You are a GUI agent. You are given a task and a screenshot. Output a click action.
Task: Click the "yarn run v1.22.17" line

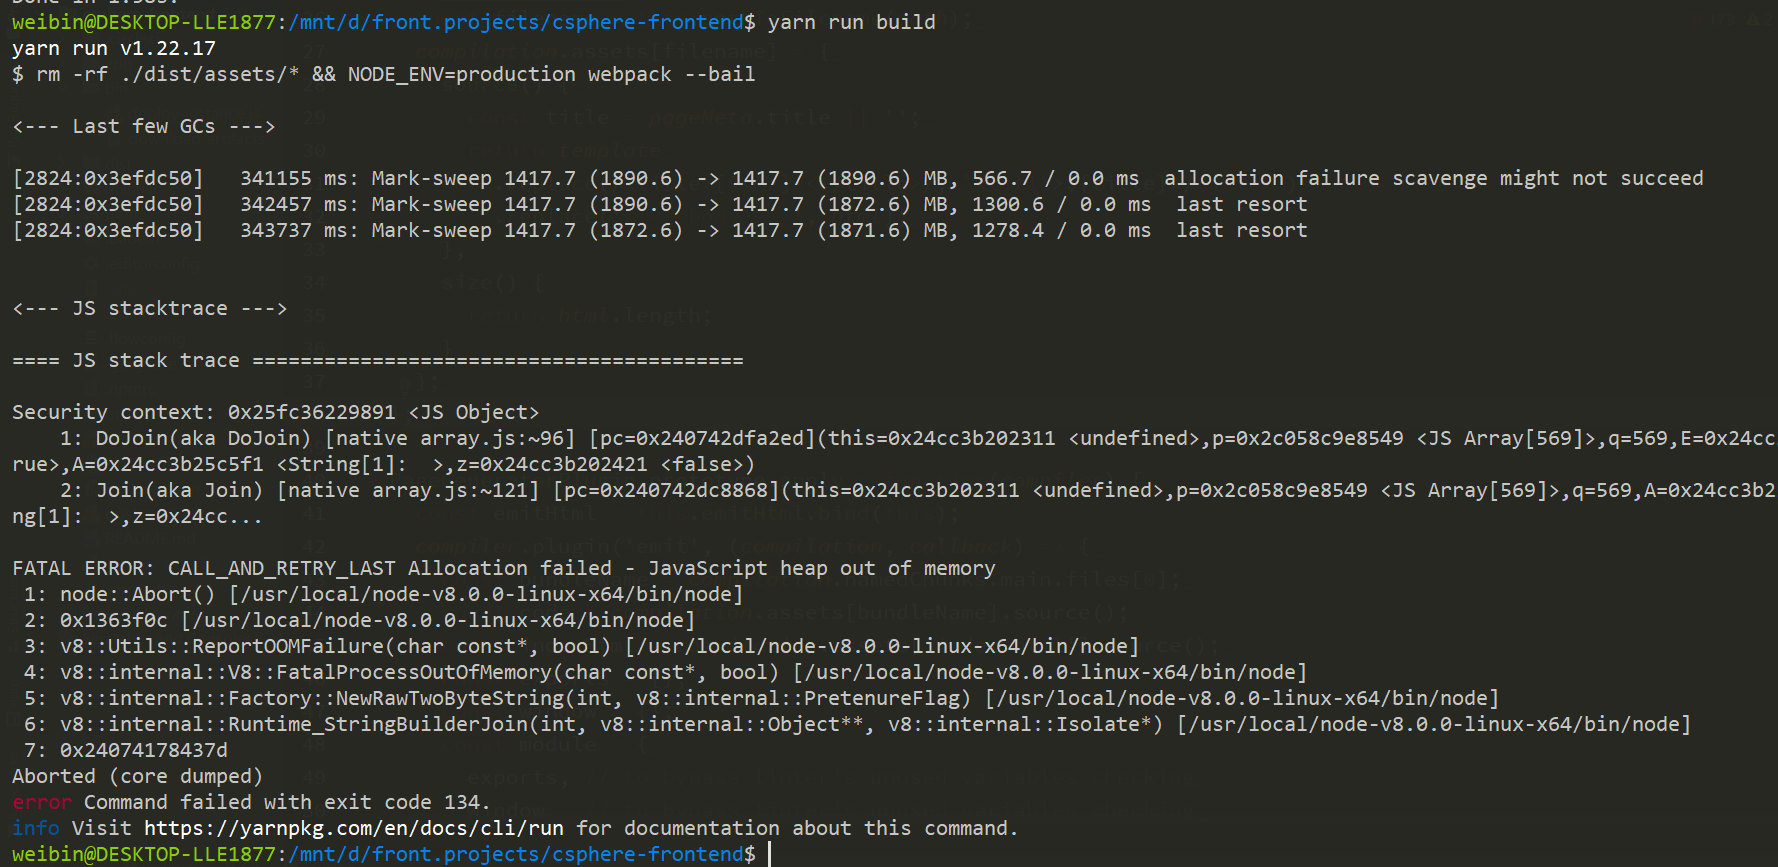coord(113,48)
